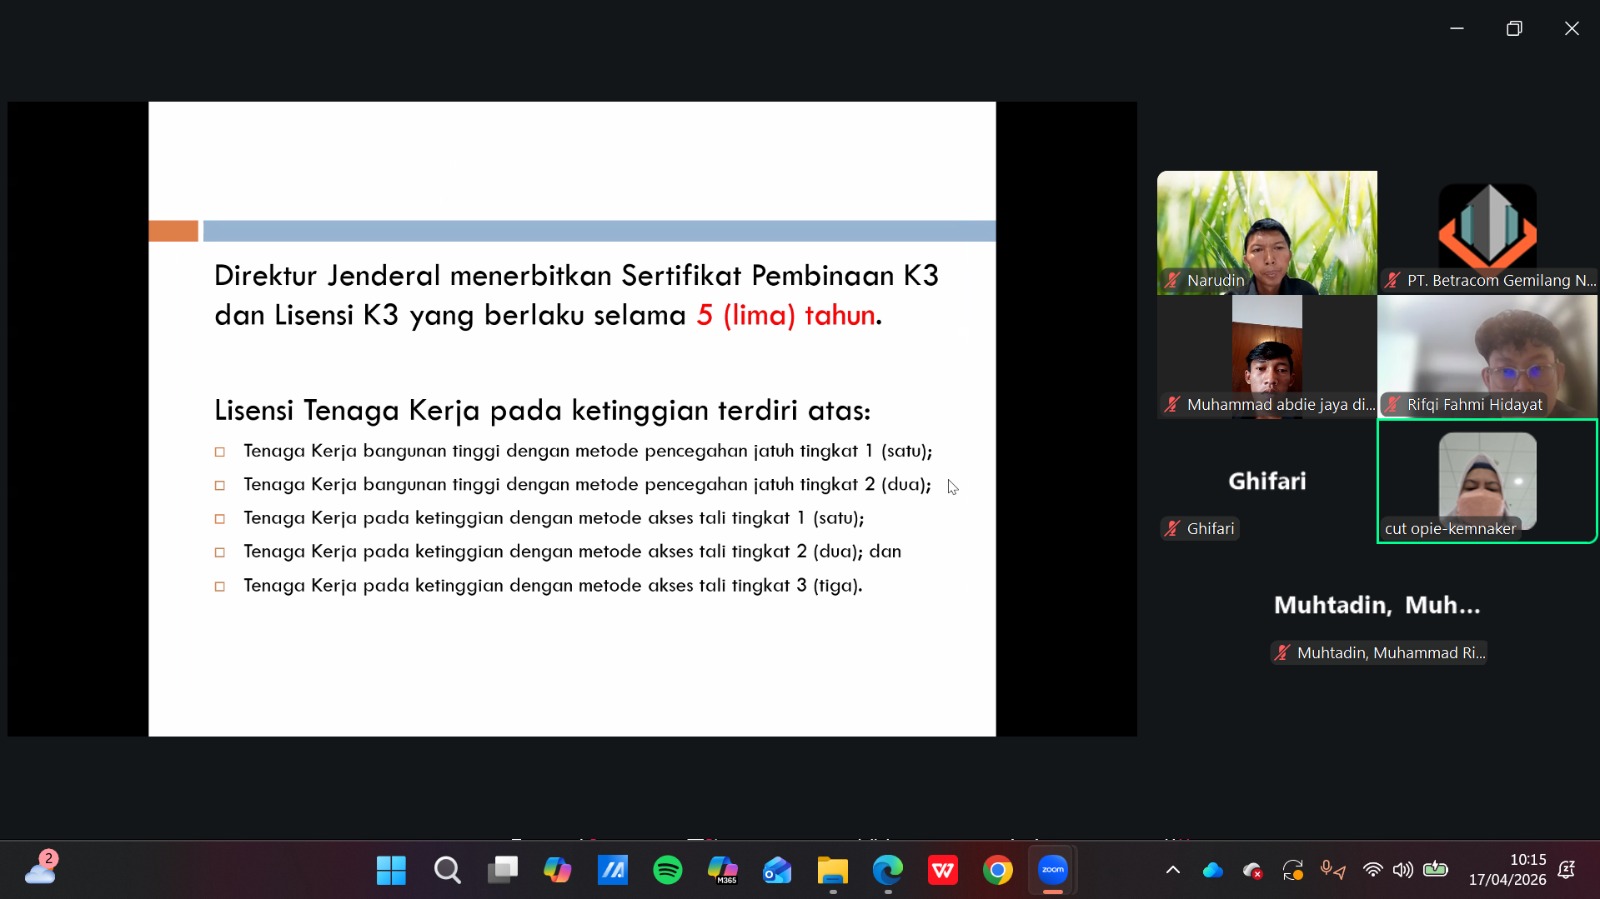
Task: Open Windows Search from the taskbar
Action: coord(447,870)
